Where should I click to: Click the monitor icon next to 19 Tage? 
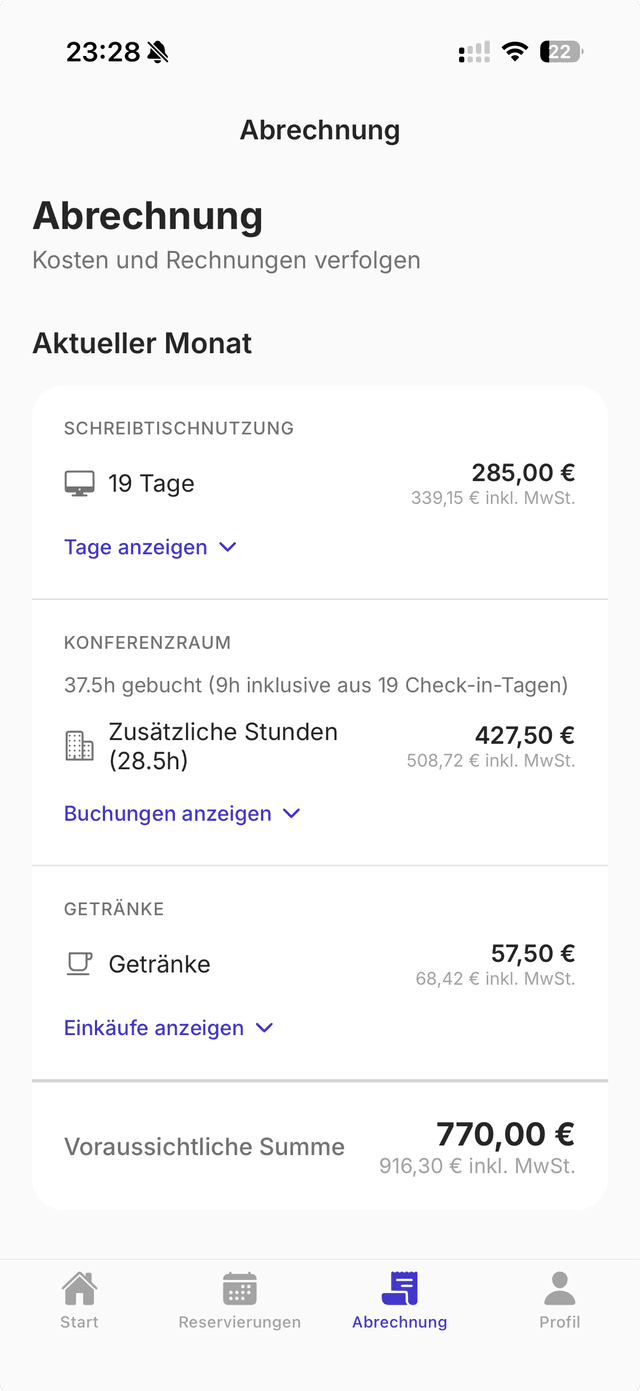78,483
